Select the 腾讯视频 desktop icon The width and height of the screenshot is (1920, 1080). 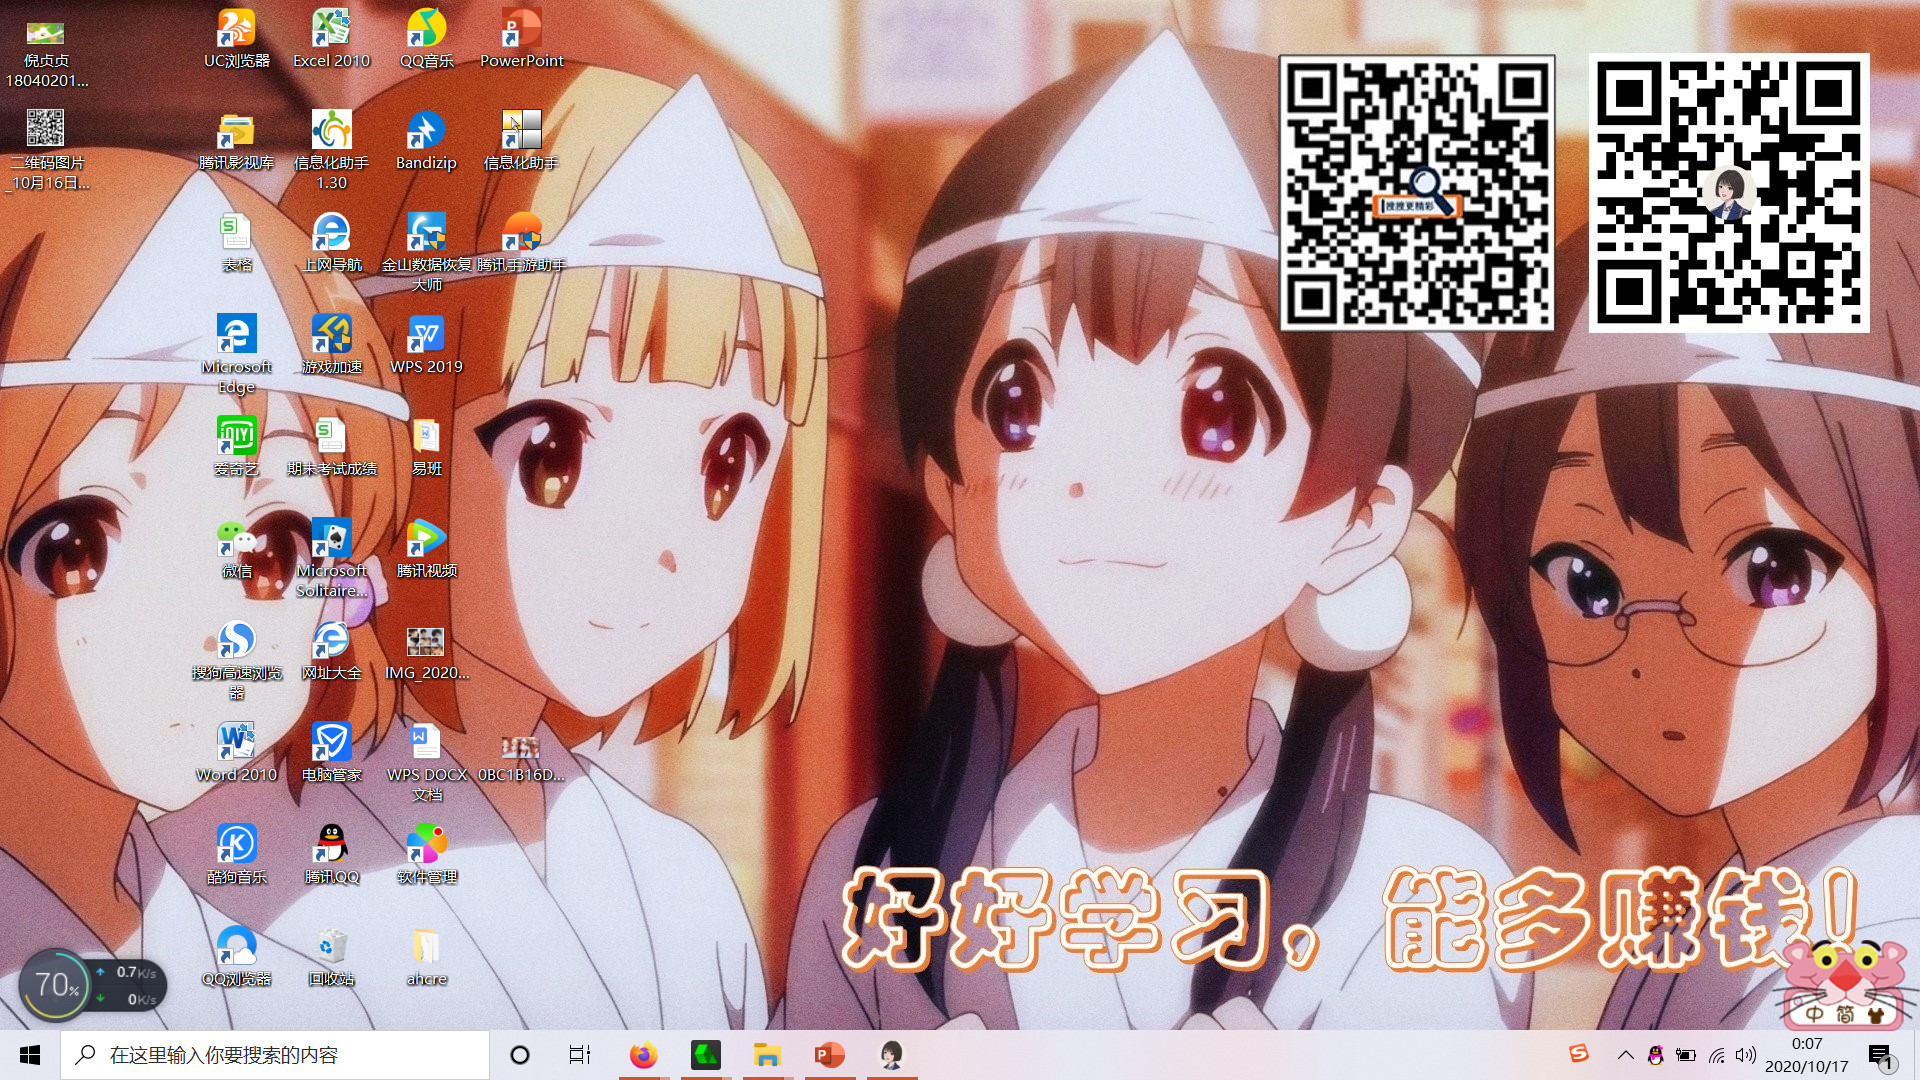tap(427, 548)
